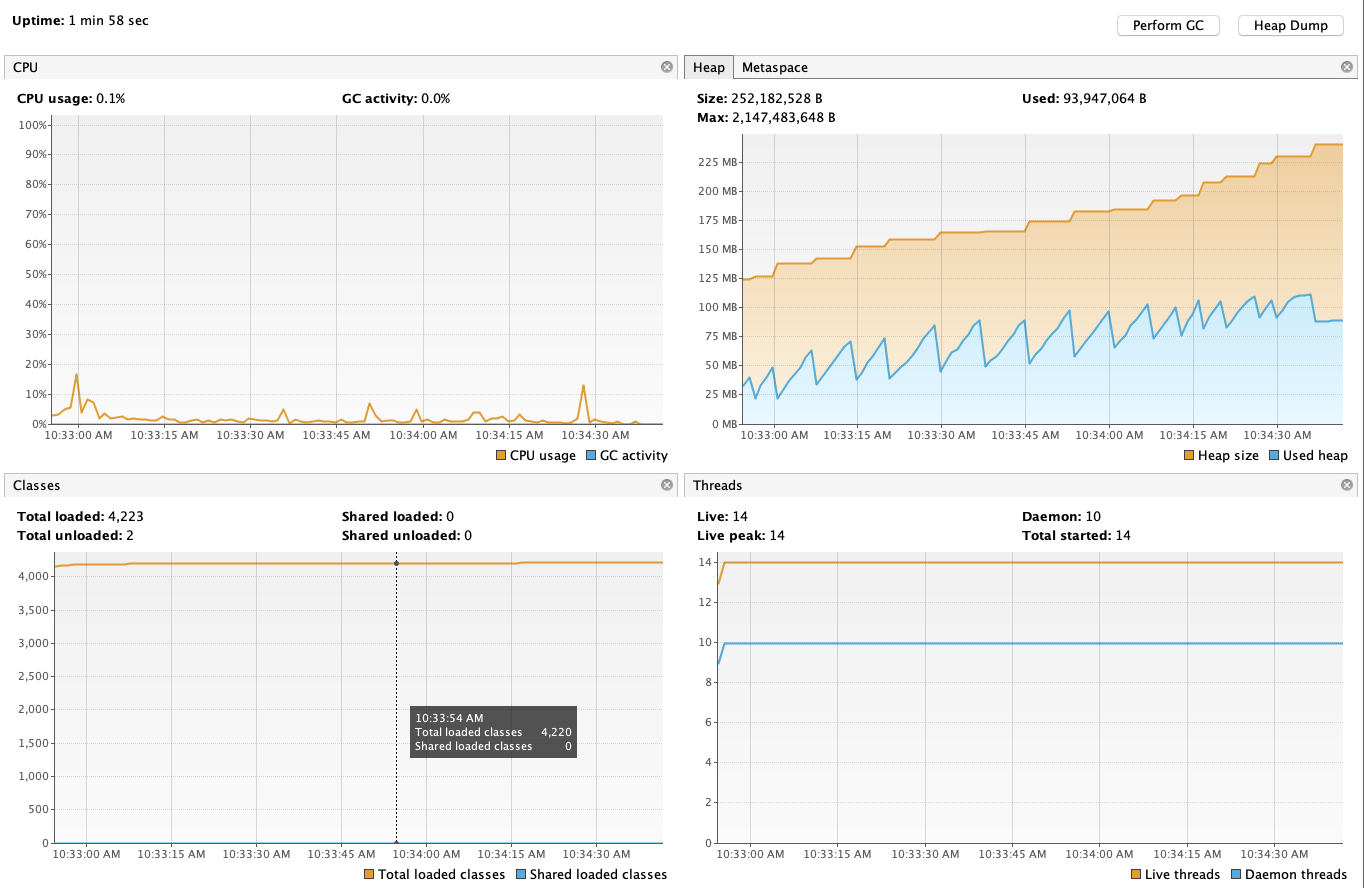Viewport: 1364px width, 888px height.
Task: Click the Used heap legend swatch
Action: (x=1273, y=456)
